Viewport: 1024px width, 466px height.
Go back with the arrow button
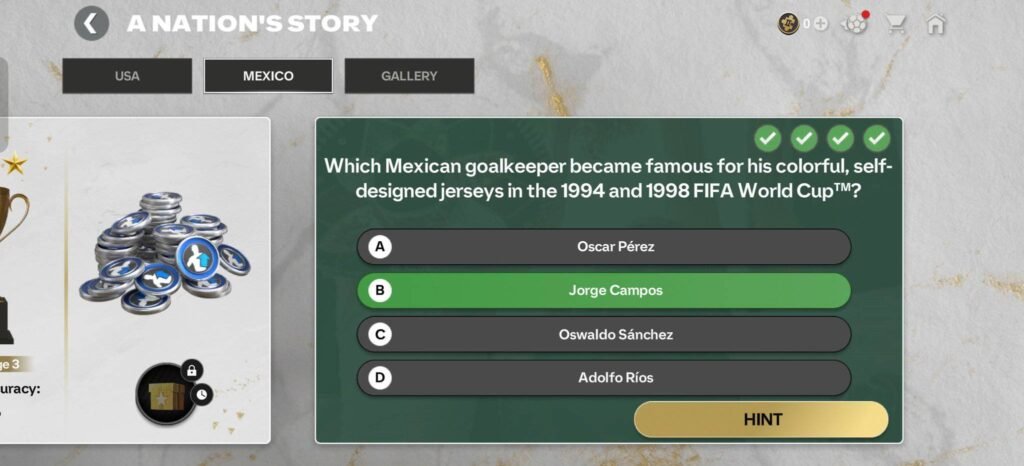(91, 23)
